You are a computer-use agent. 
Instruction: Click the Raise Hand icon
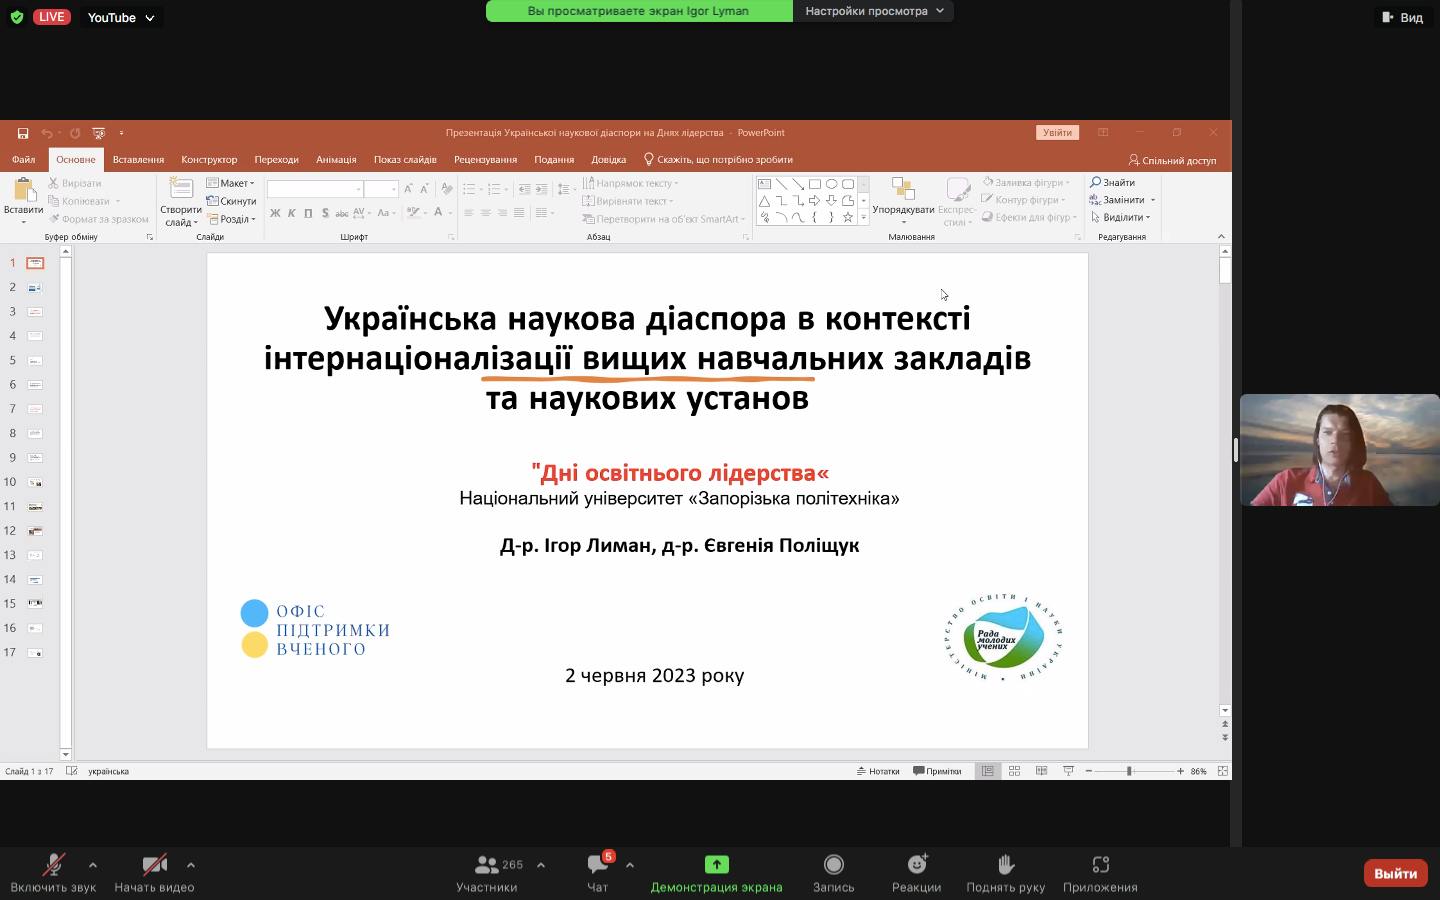pyautogui.click(x=1005, y=865)
